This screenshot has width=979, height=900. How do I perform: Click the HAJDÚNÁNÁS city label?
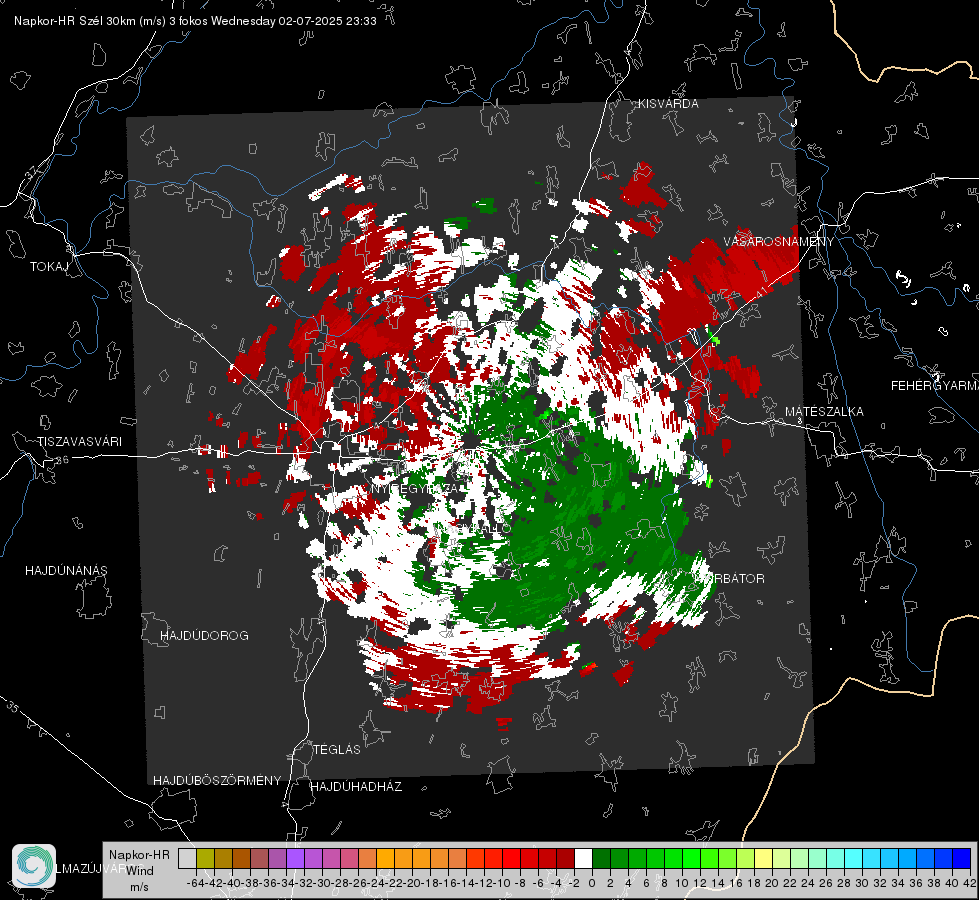[x=66, y=570]
